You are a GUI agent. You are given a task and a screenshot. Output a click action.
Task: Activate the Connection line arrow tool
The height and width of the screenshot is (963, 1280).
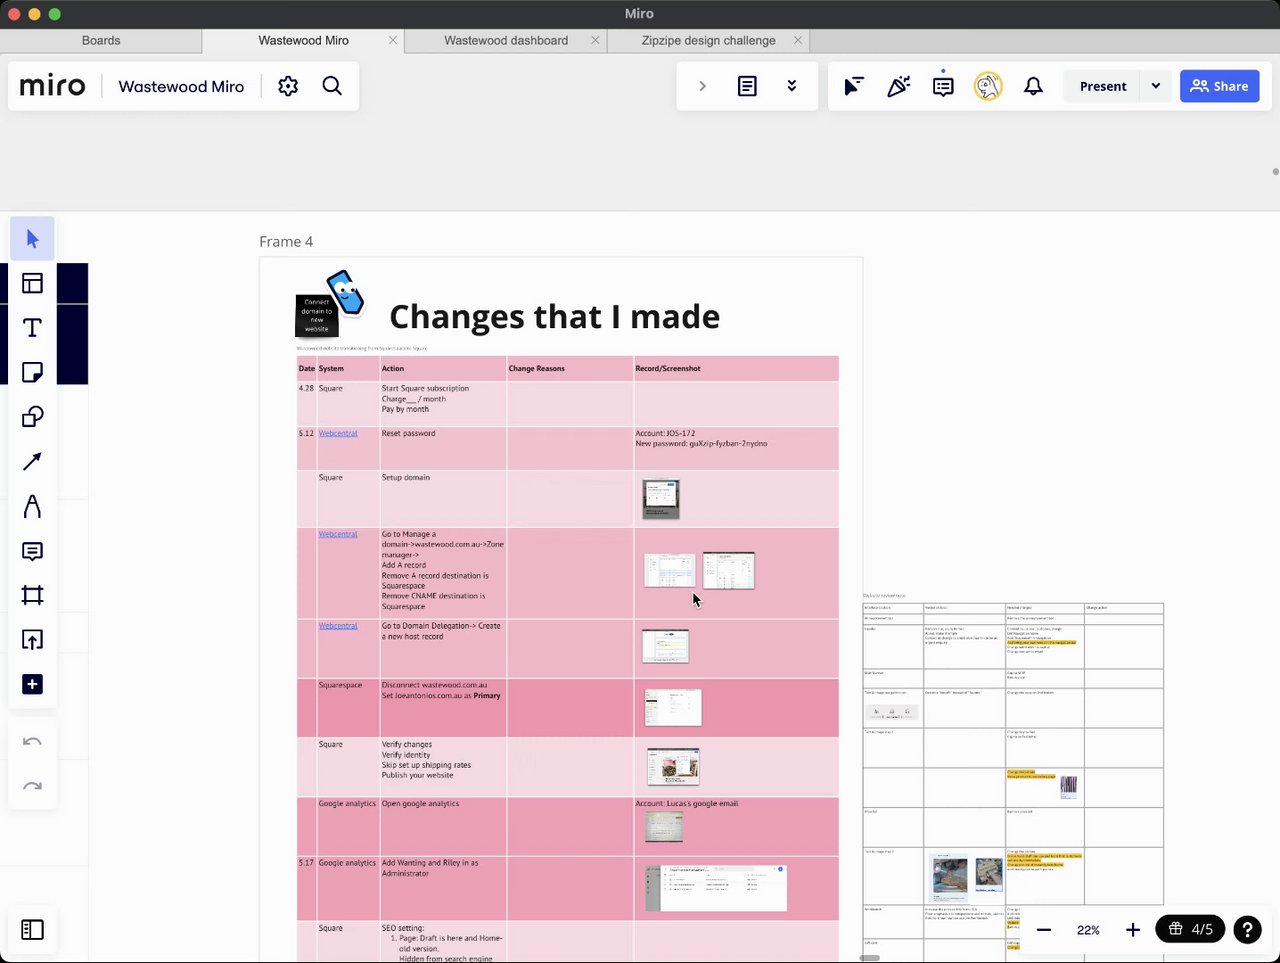[x=32, y=461]
